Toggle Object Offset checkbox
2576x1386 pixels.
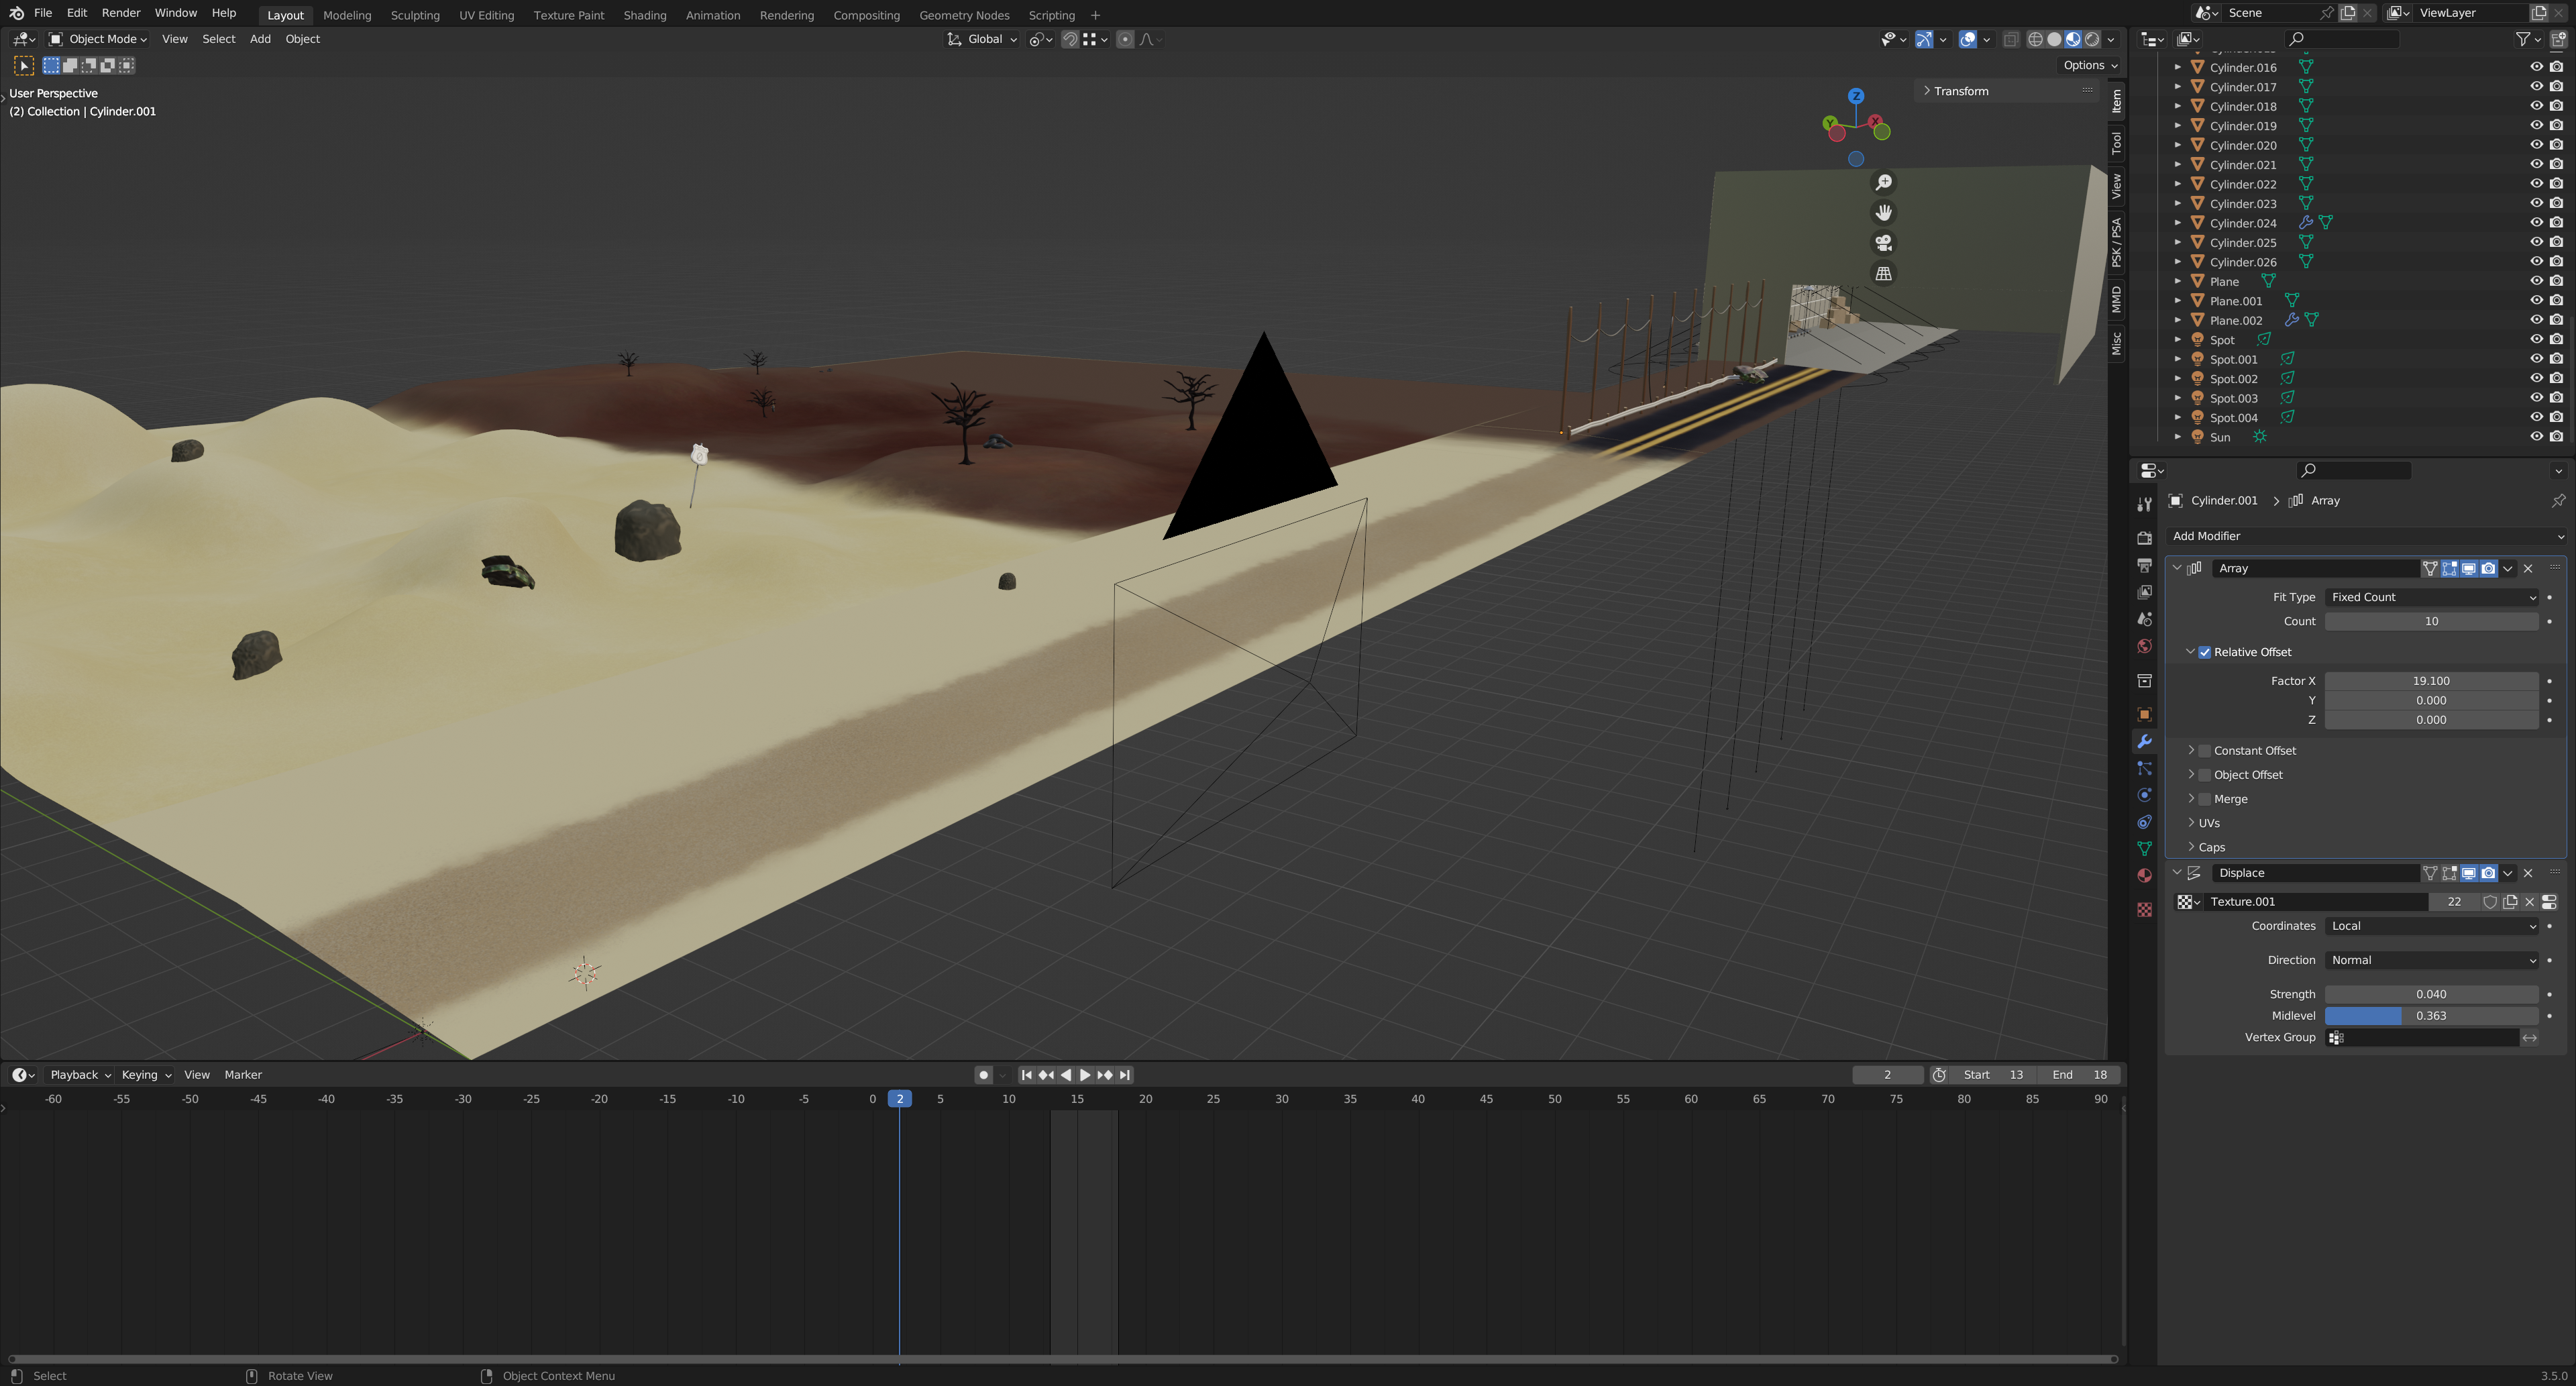(2205, 775)
